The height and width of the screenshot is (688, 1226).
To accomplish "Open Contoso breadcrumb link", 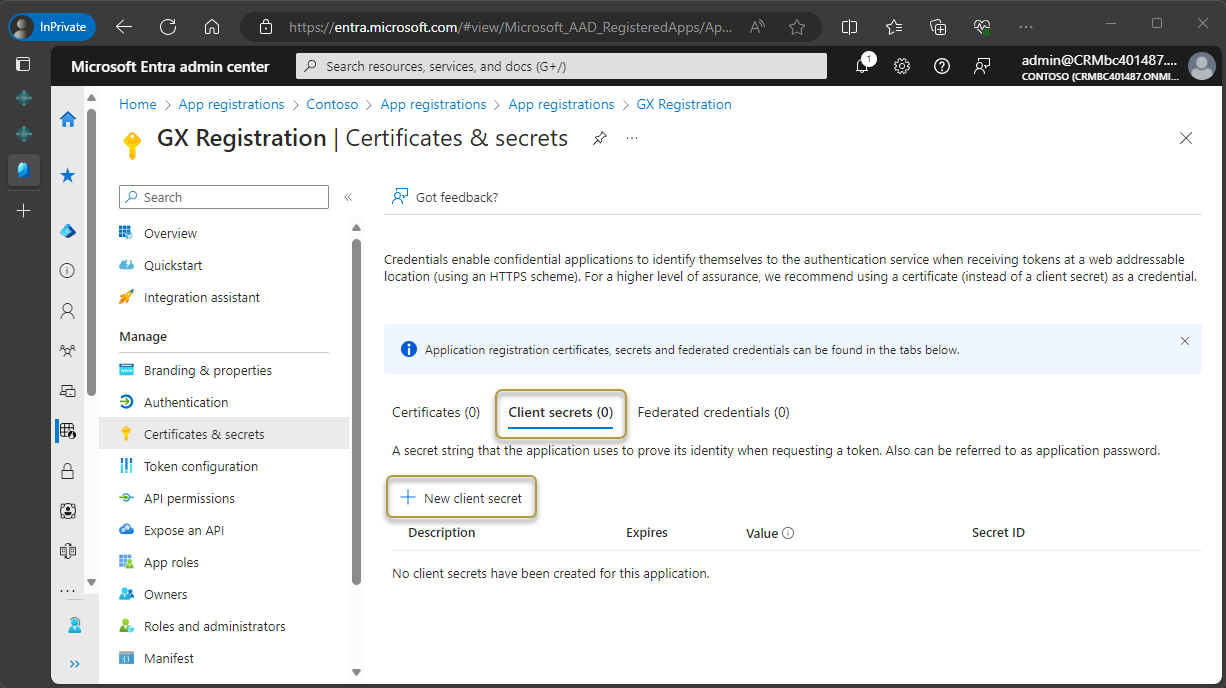I will [332, 104].
